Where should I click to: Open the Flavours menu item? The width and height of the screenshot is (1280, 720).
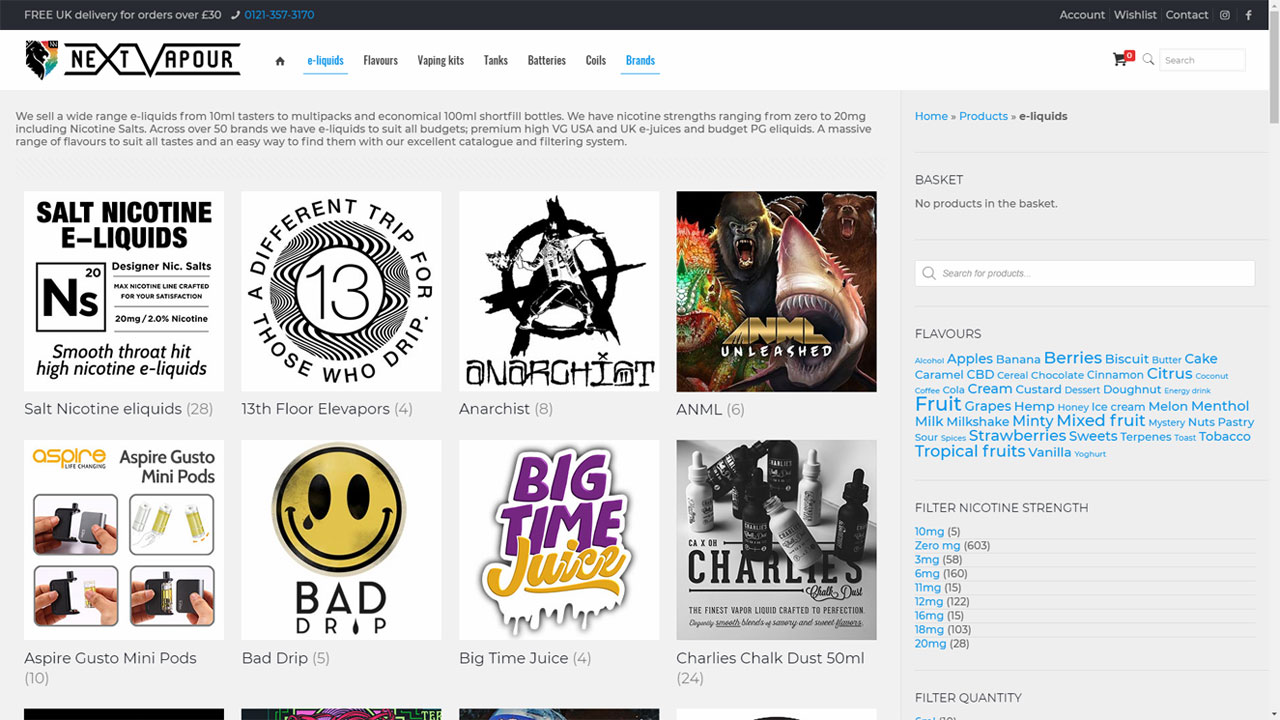coord(380,60)
